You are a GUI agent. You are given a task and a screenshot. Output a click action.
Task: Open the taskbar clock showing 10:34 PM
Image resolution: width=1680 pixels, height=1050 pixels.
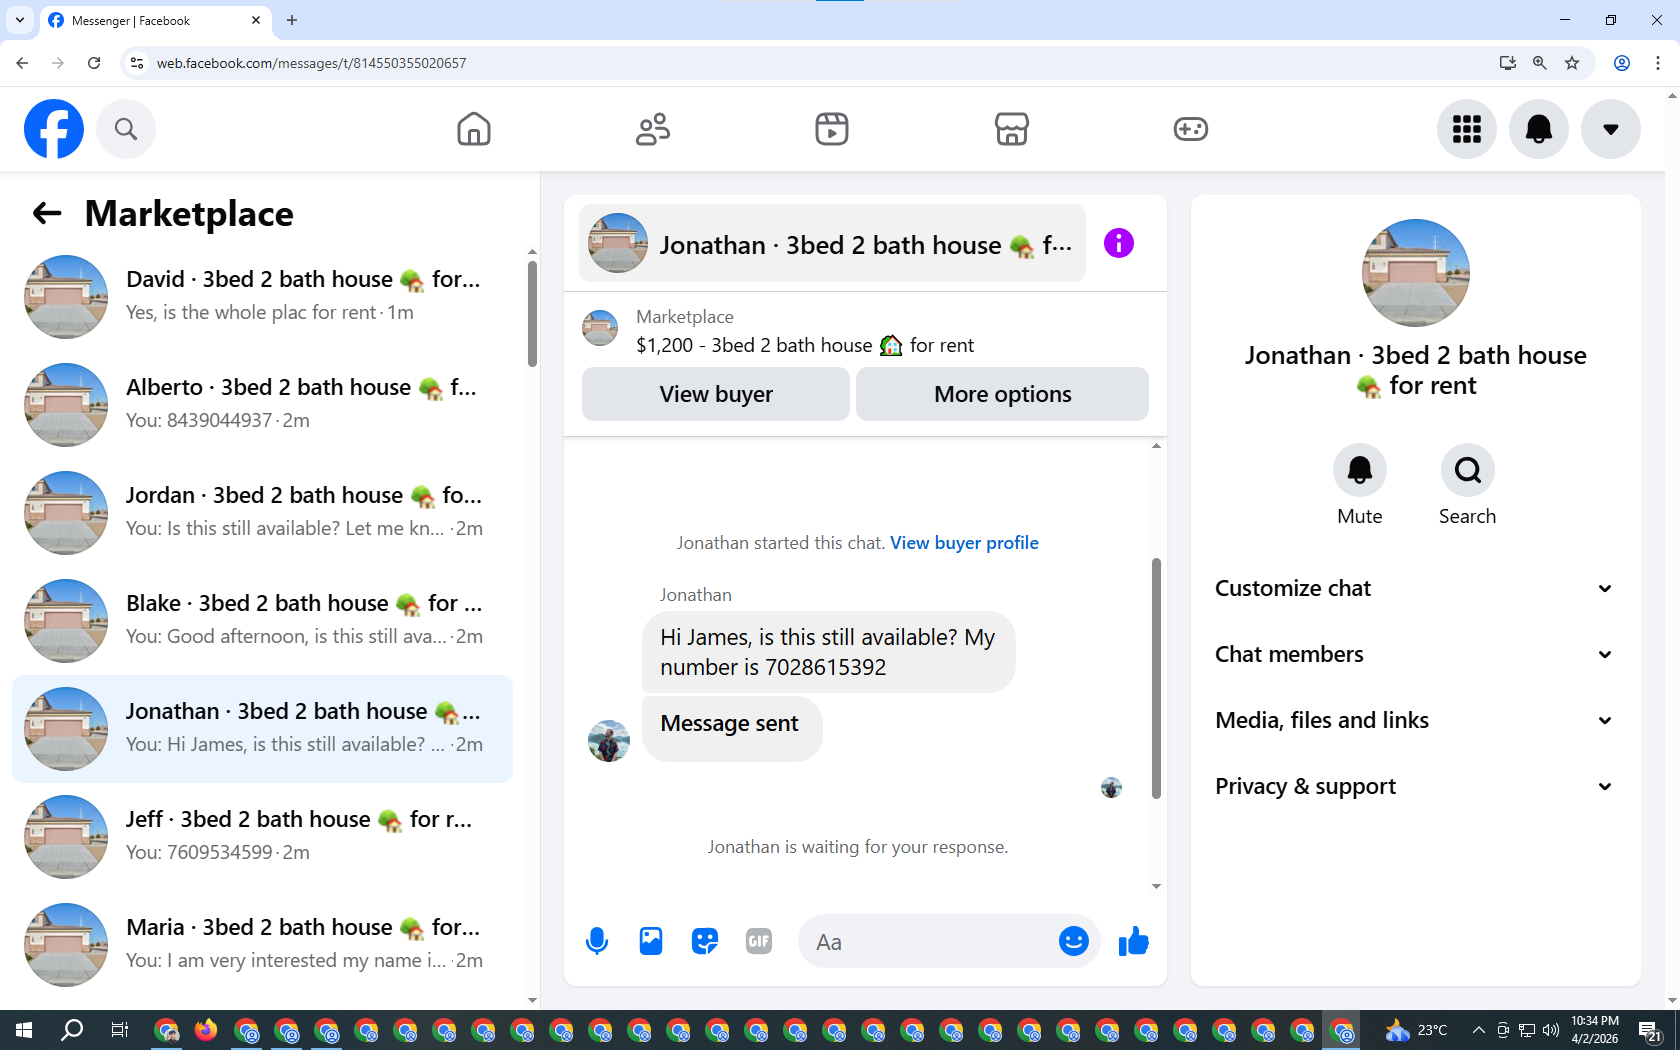point(1594,1030)
